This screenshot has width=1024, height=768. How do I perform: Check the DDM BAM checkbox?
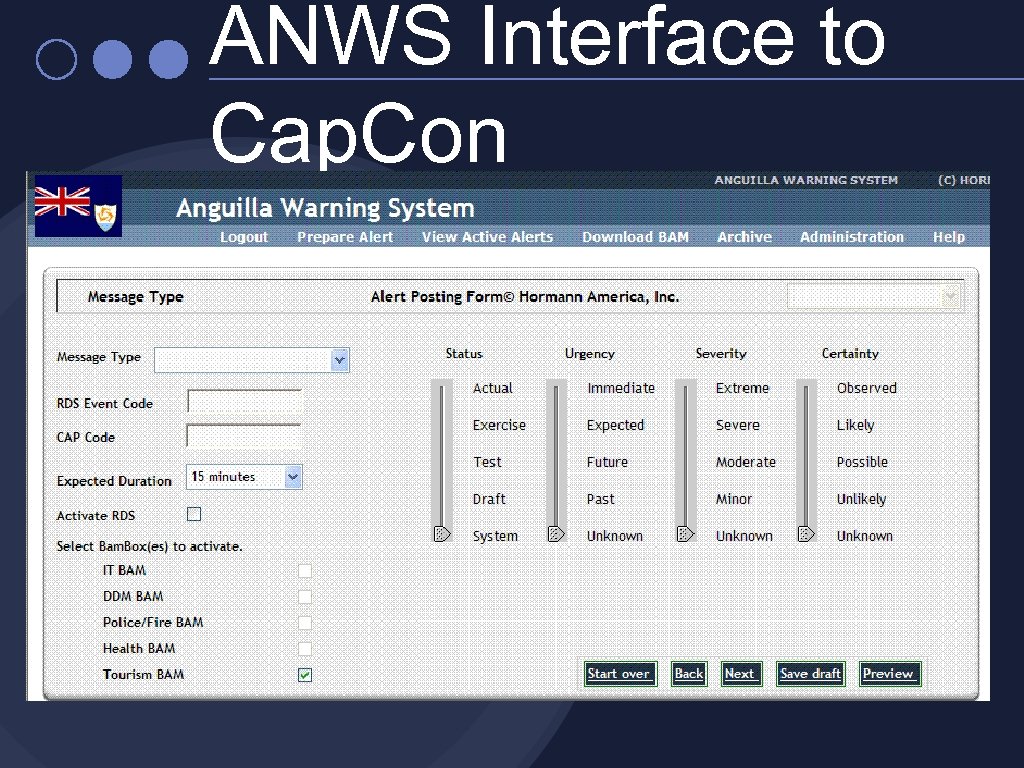(304, 597)
